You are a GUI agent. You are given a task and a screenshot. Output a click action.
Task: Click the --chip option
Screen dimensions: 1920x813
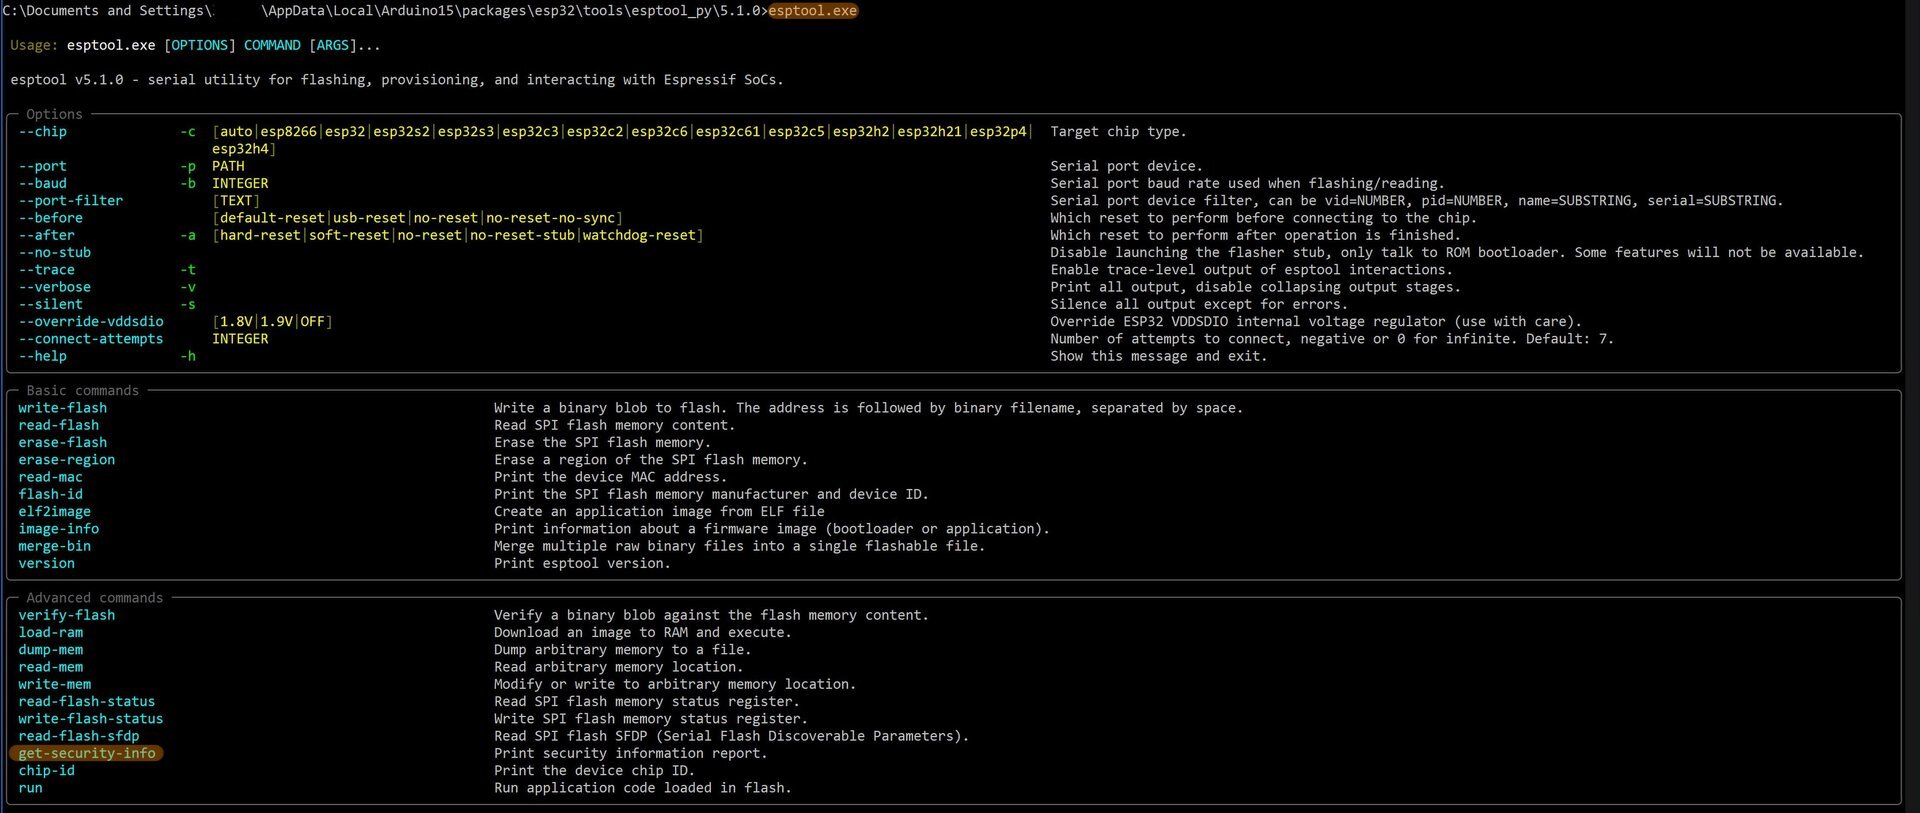pyautogui.click(x=42, y=132)
